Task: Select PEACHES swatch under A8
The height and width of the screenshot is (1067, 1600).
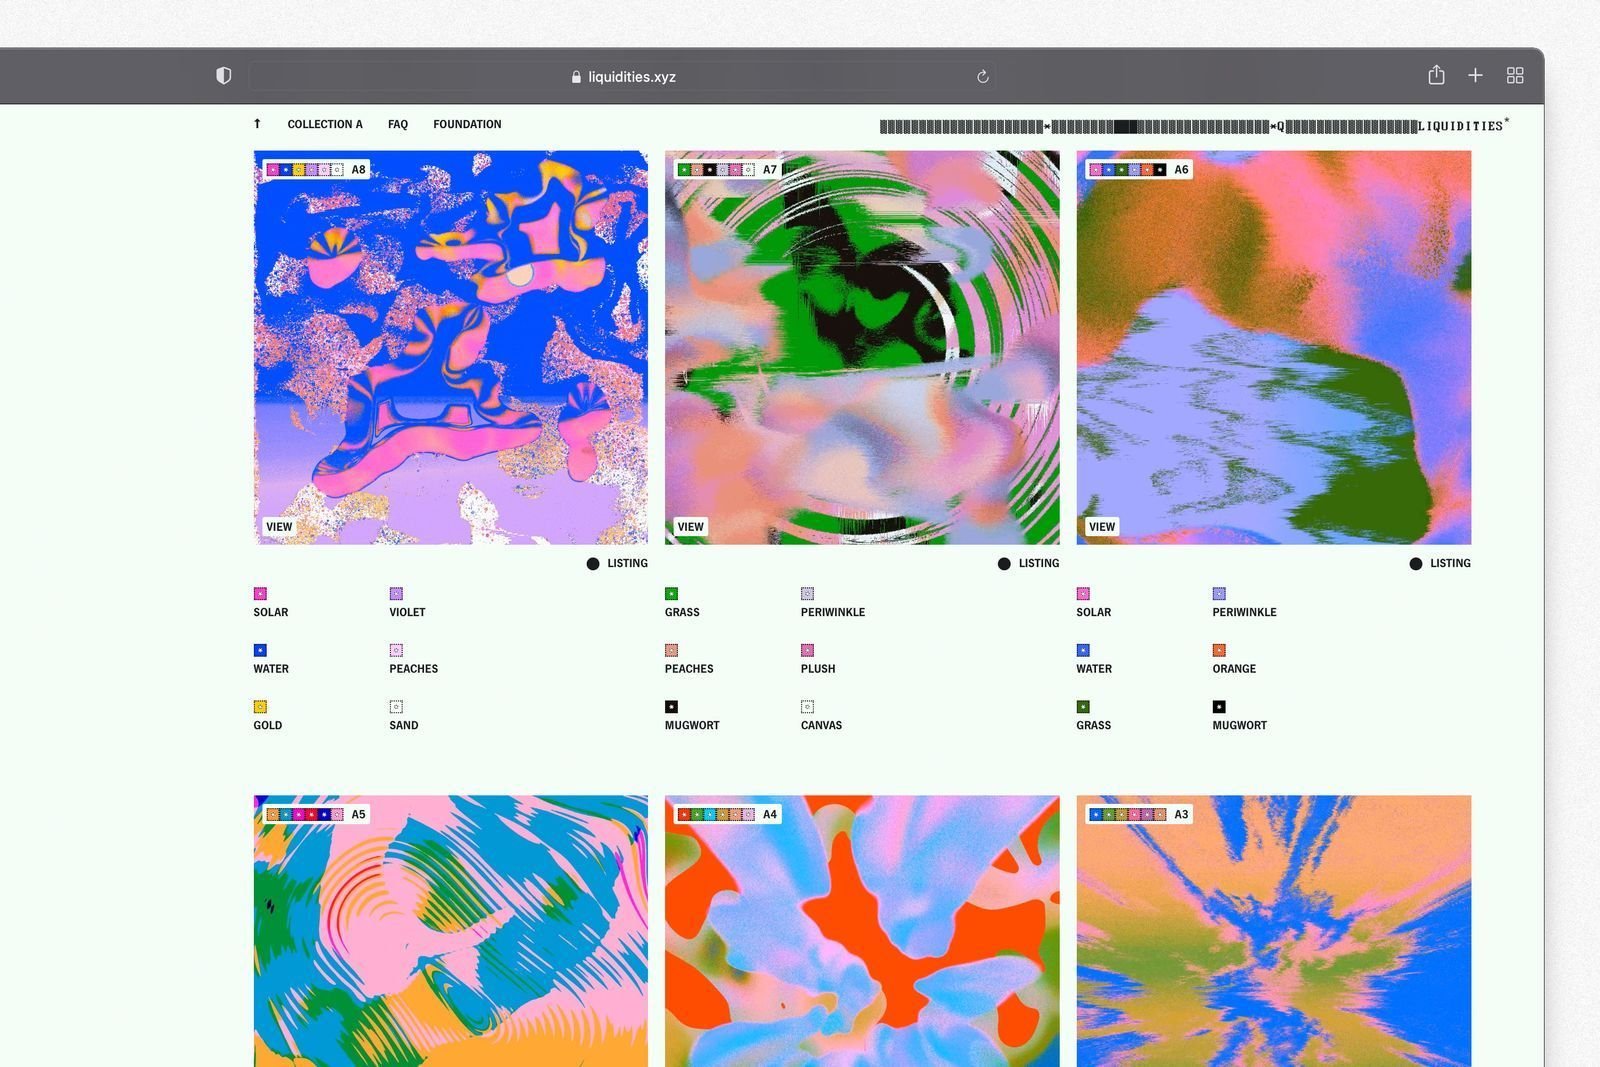Action: coord(396,650)
